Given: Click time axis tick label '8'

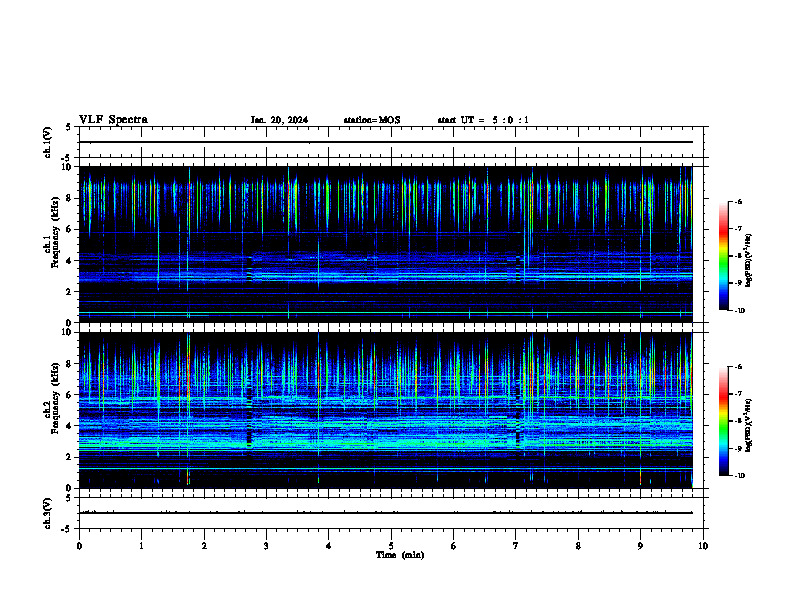Looking at the screenshot, I should [578, 546].
